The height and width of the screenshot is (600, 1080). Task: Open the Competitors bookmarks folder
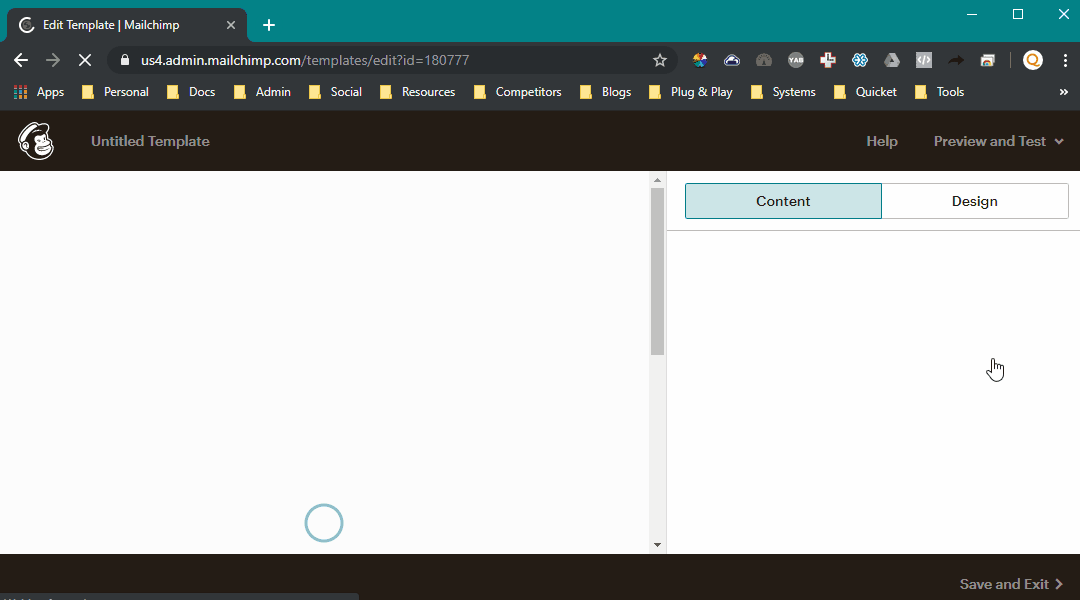(518, 92)
